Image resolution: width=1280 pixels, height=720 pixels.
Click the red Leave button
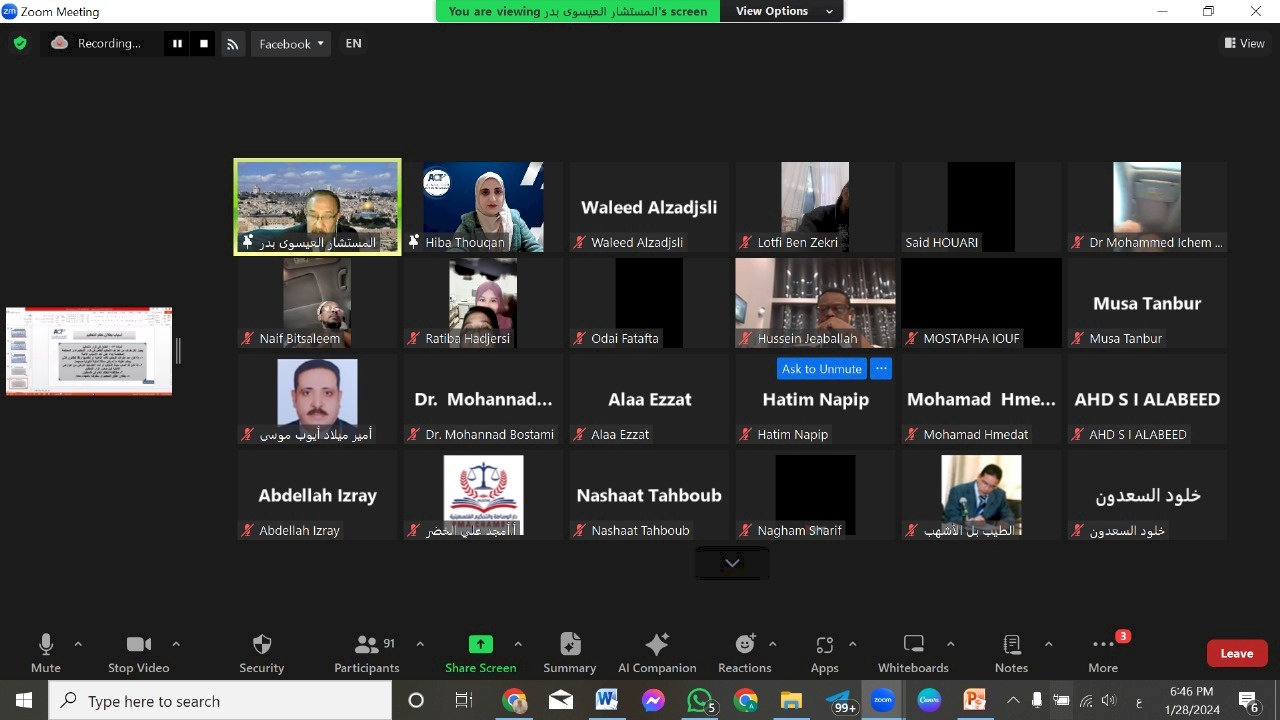(1236, 653)
